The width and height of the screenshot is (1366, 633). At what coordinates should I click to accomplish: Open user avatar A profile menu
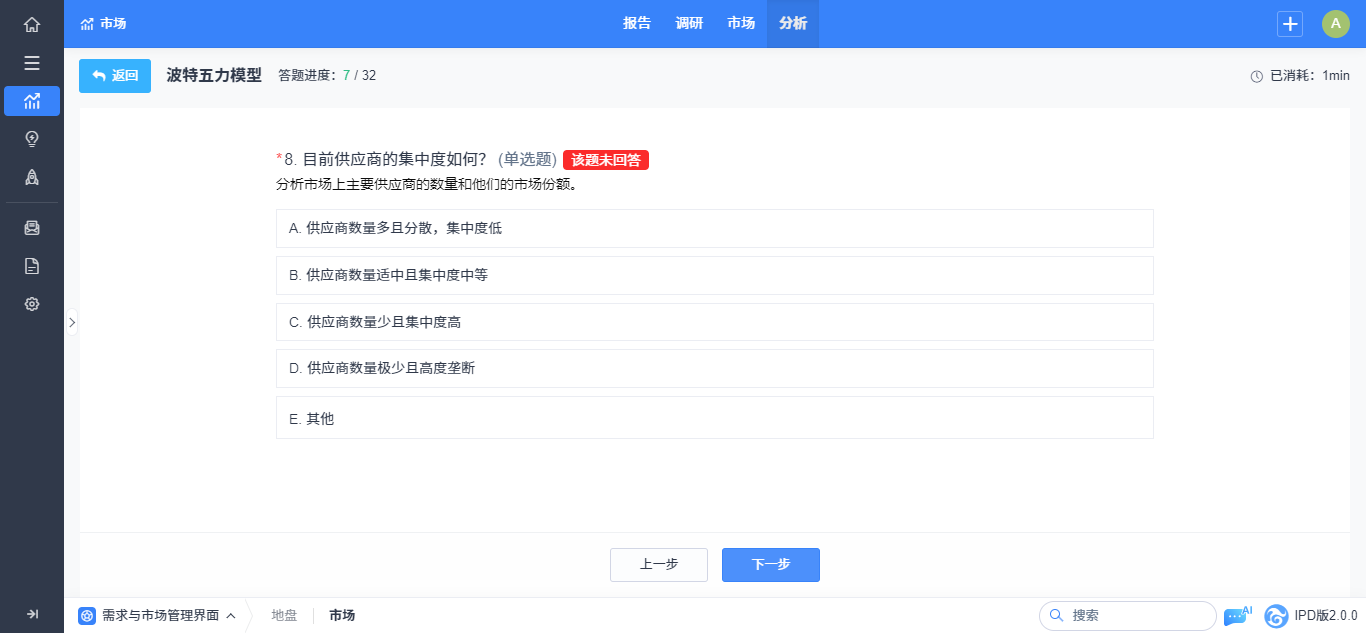click(1335, 24)
